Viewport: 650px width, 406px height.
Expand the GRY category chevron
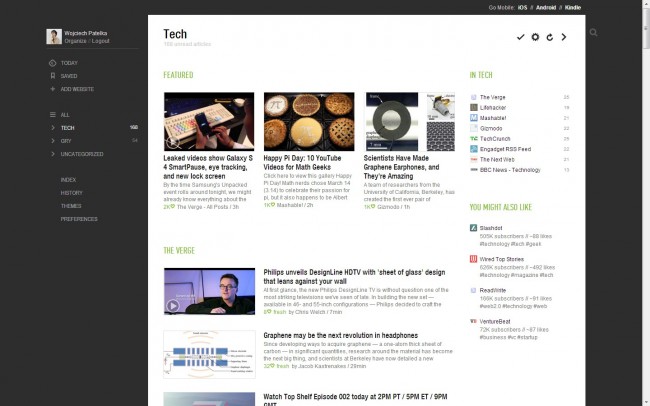click(53, 141)
